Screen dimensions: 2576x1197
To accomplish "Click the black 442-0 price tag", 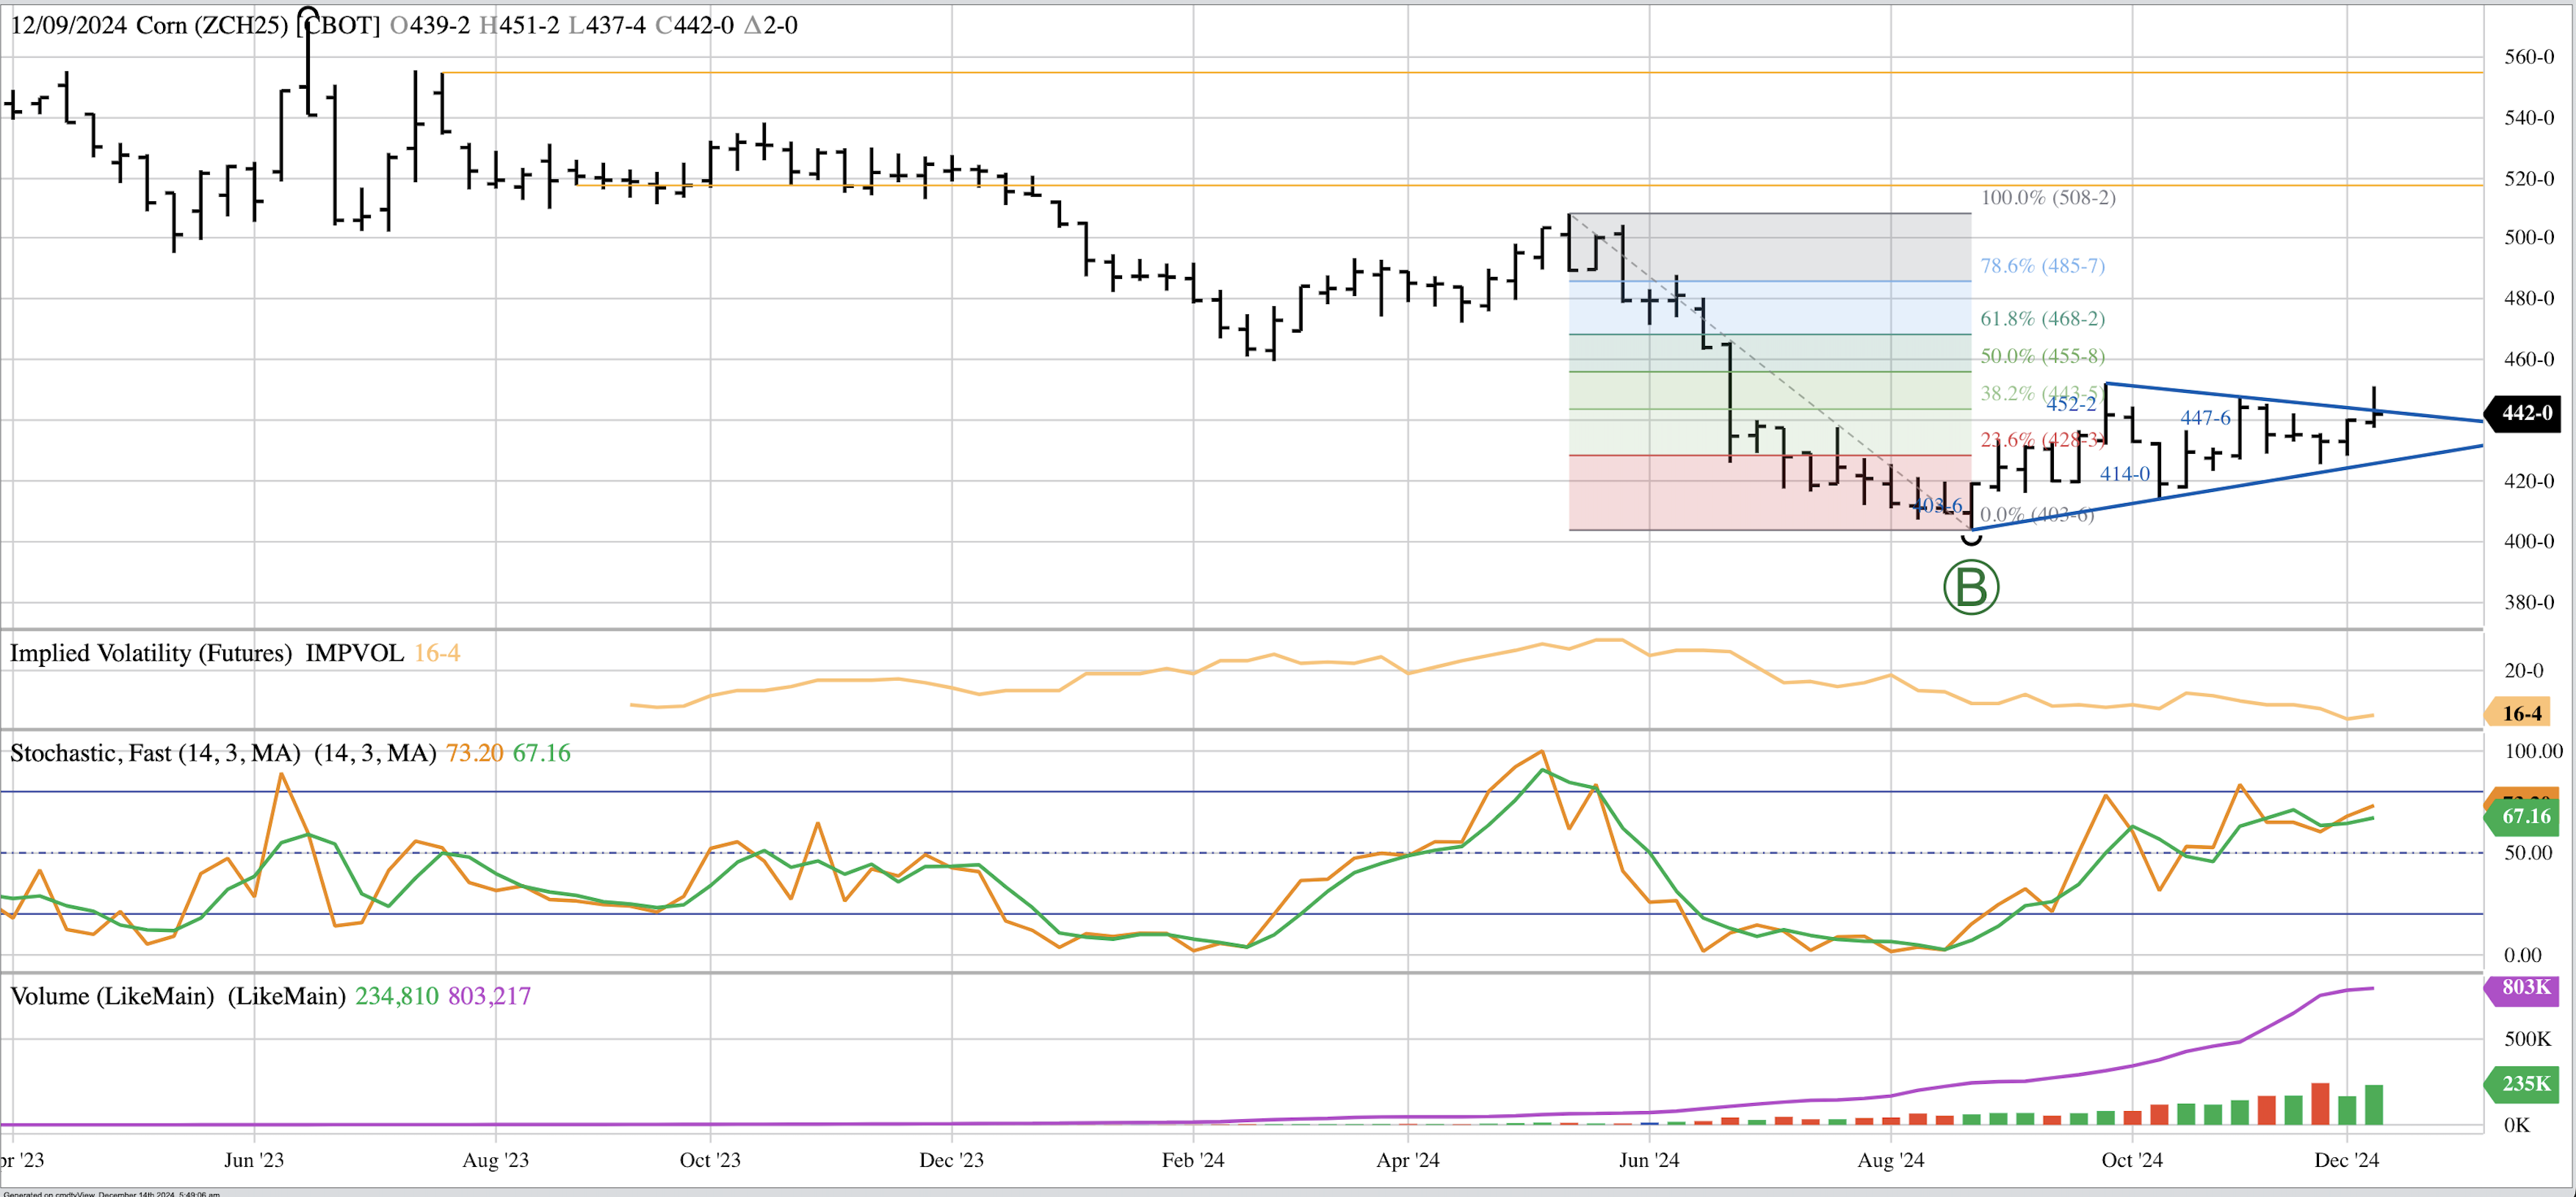I will [x=2525, y=413].
